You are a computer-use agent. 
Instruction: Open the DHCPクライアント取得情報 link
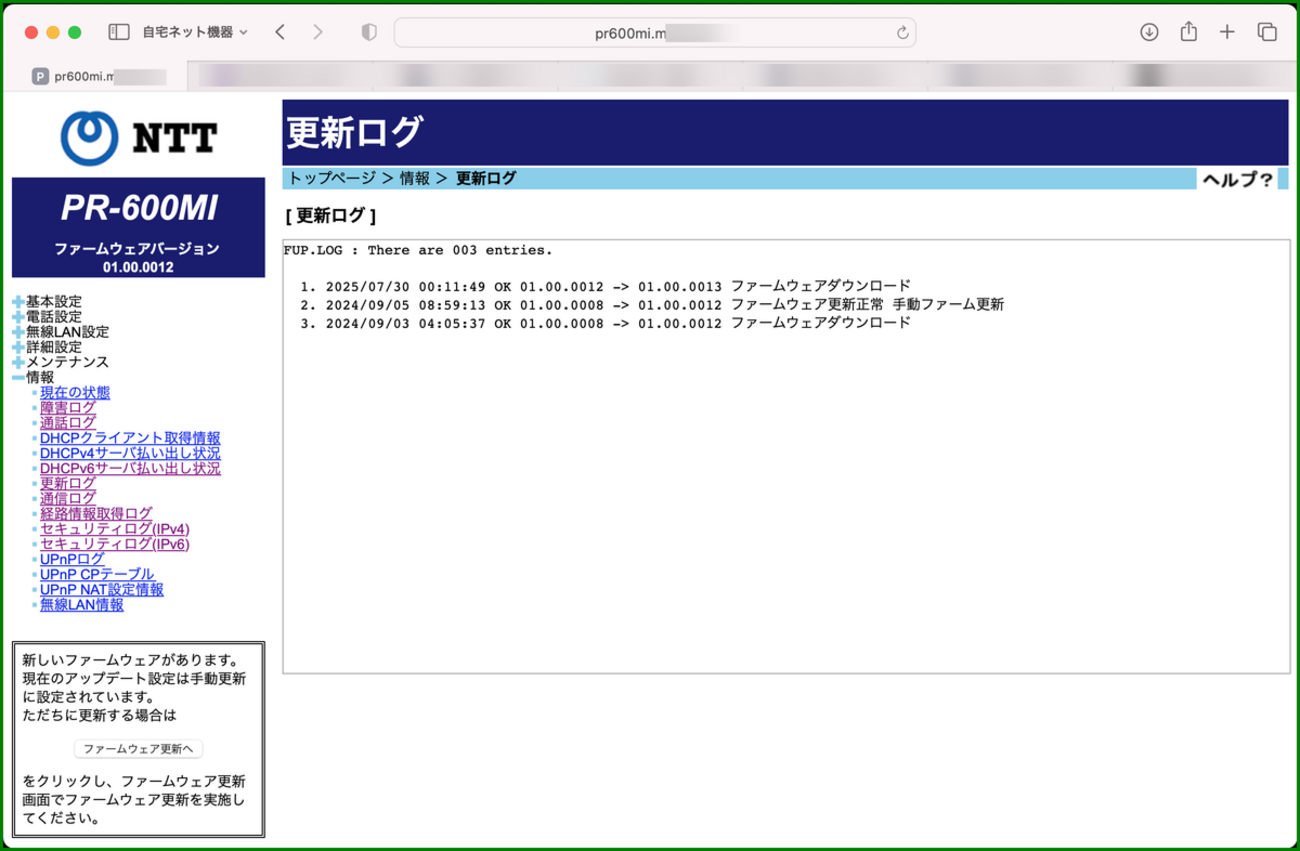130,438
